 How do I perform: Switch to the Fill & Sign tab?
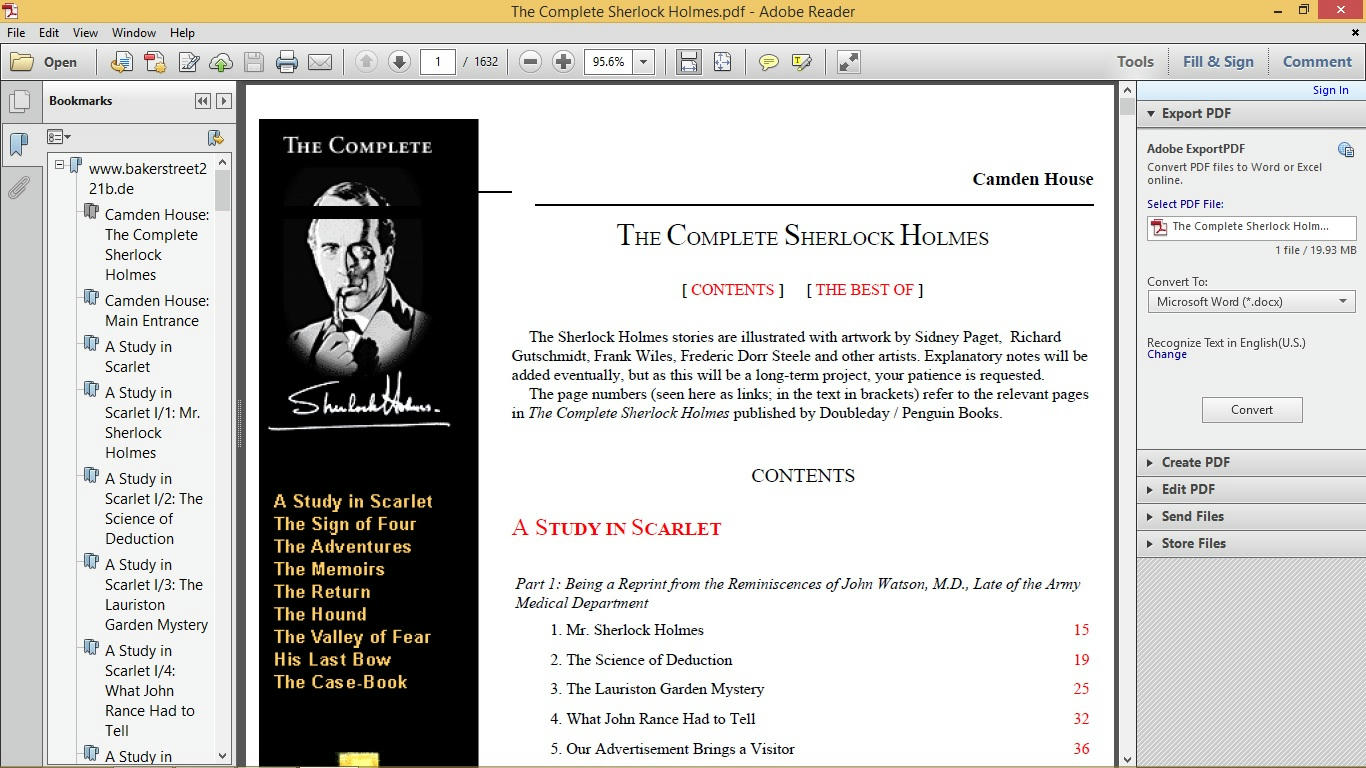pos(1218,62)
